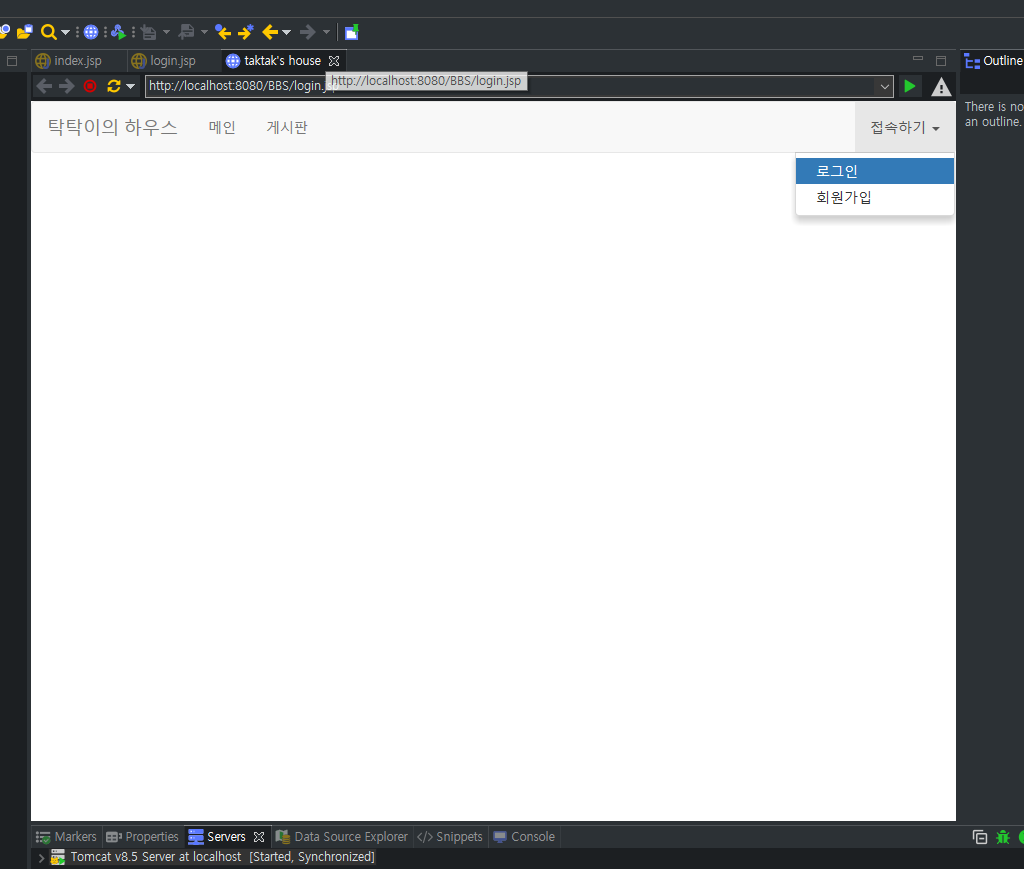Screen dimensions: 1024x869
Task: Minimize the editor area
Action: [918, 59]
